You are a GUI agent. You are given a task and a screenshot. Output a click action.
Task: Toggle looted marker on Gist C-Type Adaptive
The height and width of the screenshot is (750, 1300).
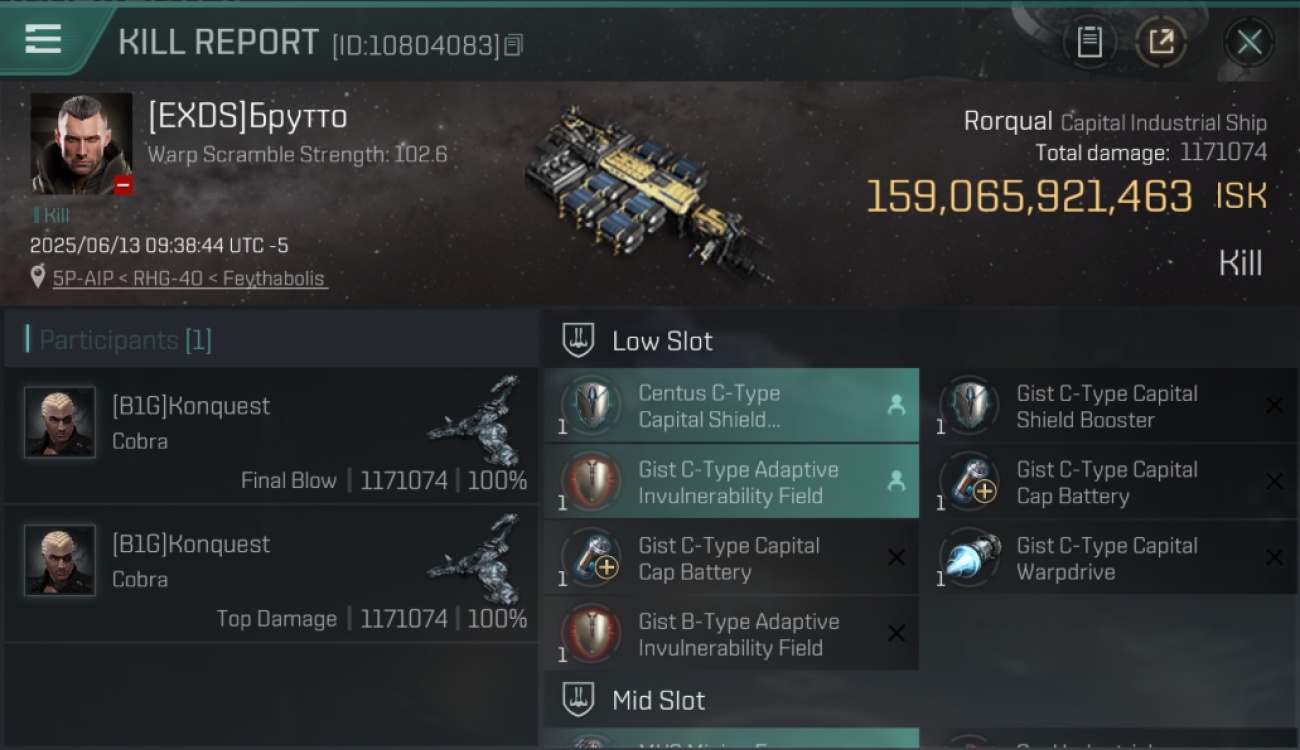coord(896,481)
